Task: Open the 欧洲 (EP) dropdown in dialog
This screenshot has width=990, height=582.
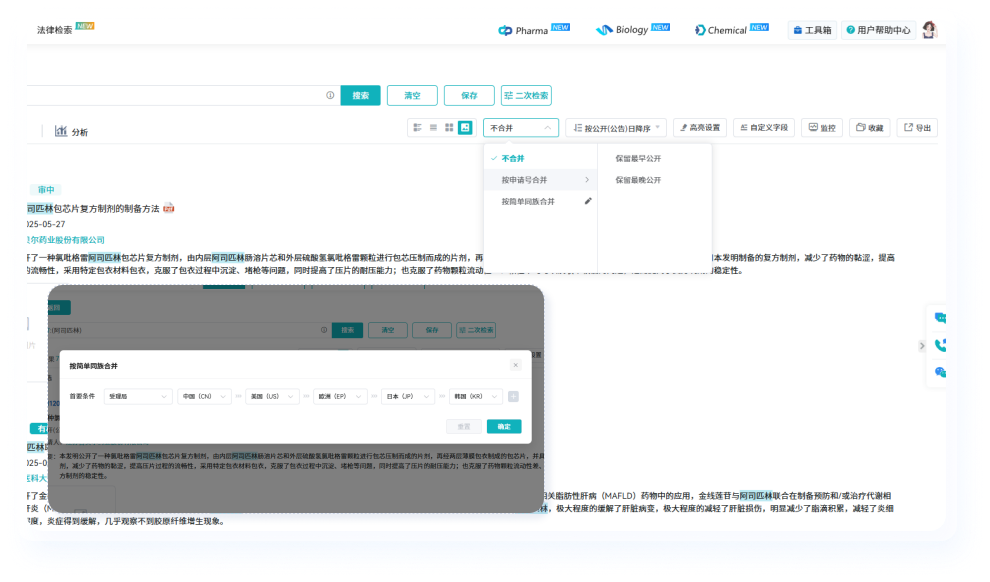Action: pyautogui.click(x=340, y=396)
